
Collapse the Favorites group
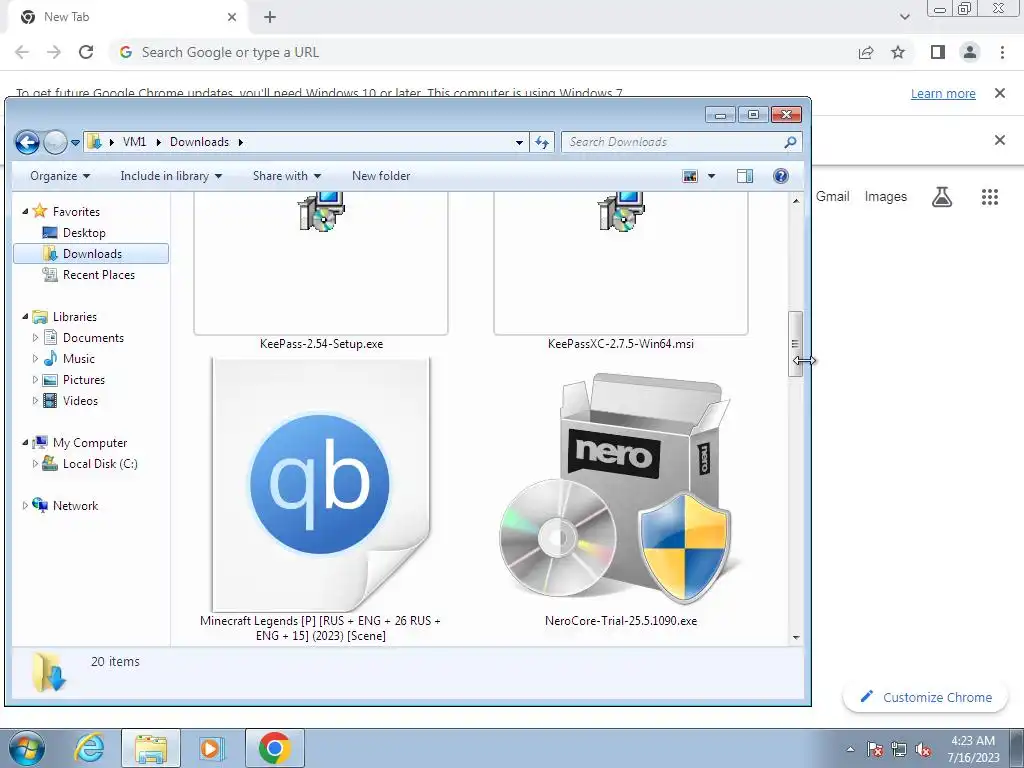(x=25, y=212)
